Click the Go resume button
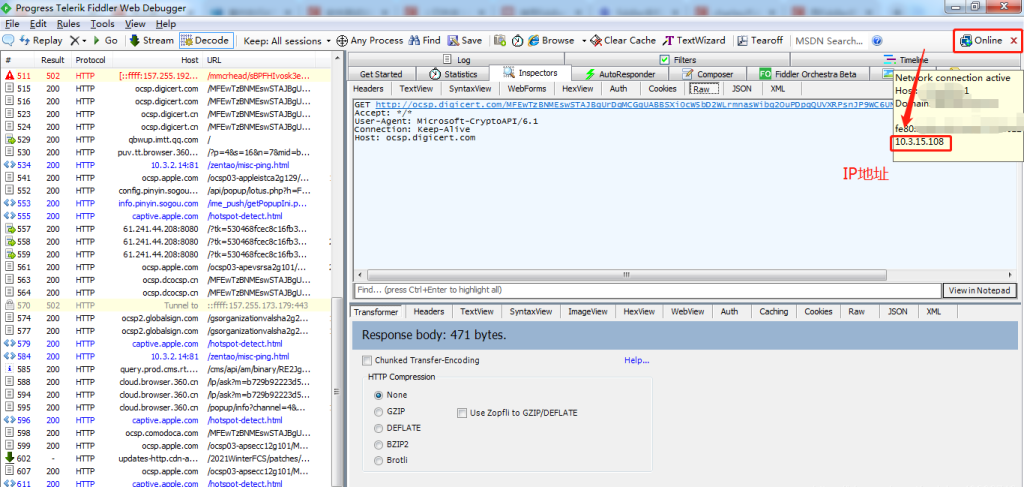 105,40
